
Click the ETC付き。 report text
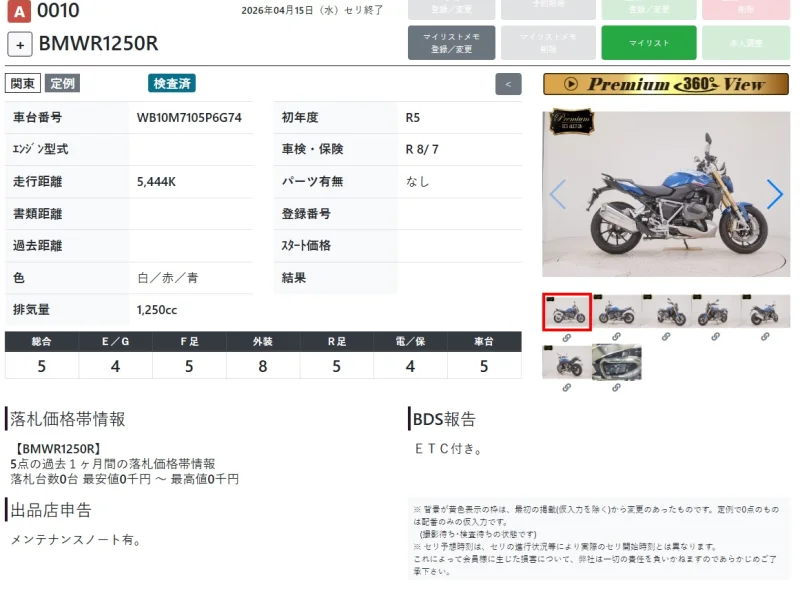click(x=448, y=449)
